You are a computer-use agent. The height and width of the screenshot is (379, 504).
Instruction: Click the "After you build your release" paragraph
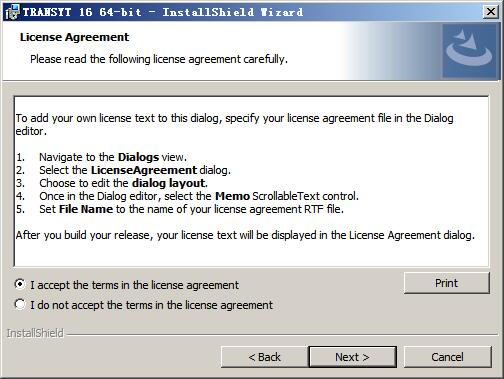(245, 235)
